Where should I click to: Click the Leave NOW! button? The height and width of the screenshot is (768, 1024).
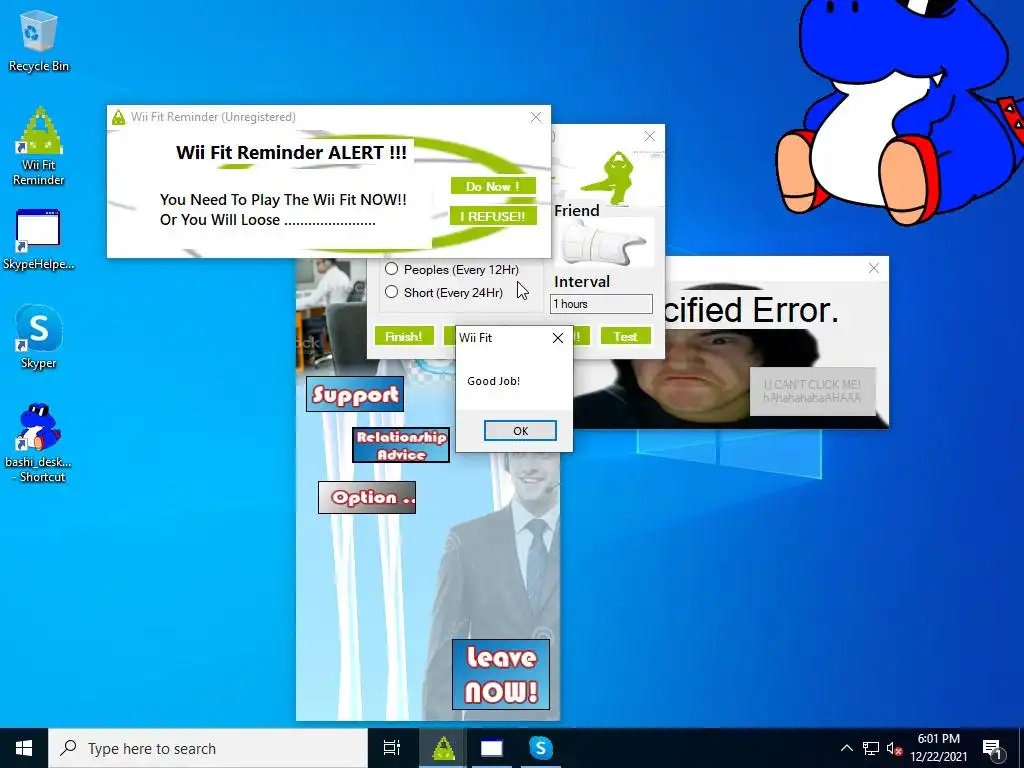point(501,675)
